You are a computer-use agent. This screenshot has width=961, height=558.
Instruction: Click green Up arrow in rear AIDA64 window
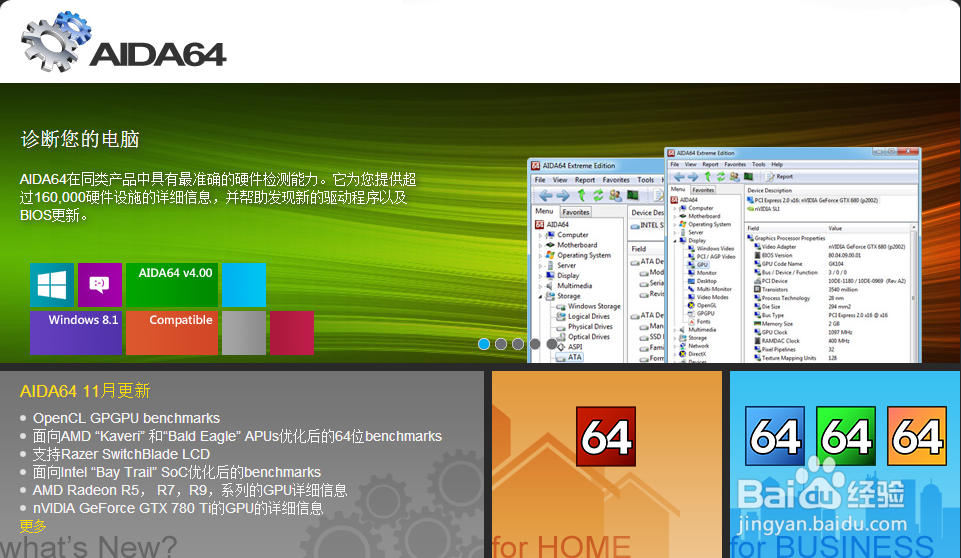coord(581,196)
